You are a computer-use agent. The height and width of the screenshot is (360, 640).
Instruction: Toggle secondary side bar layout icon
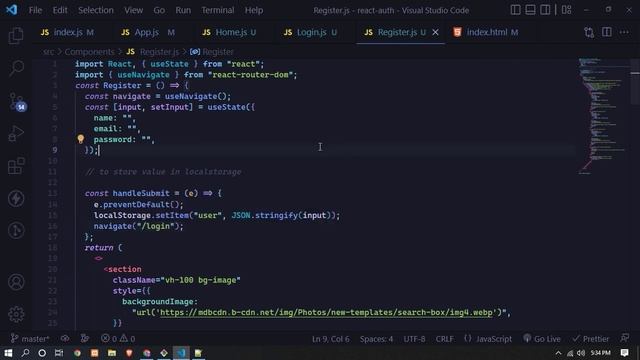(x=545, y=10)
